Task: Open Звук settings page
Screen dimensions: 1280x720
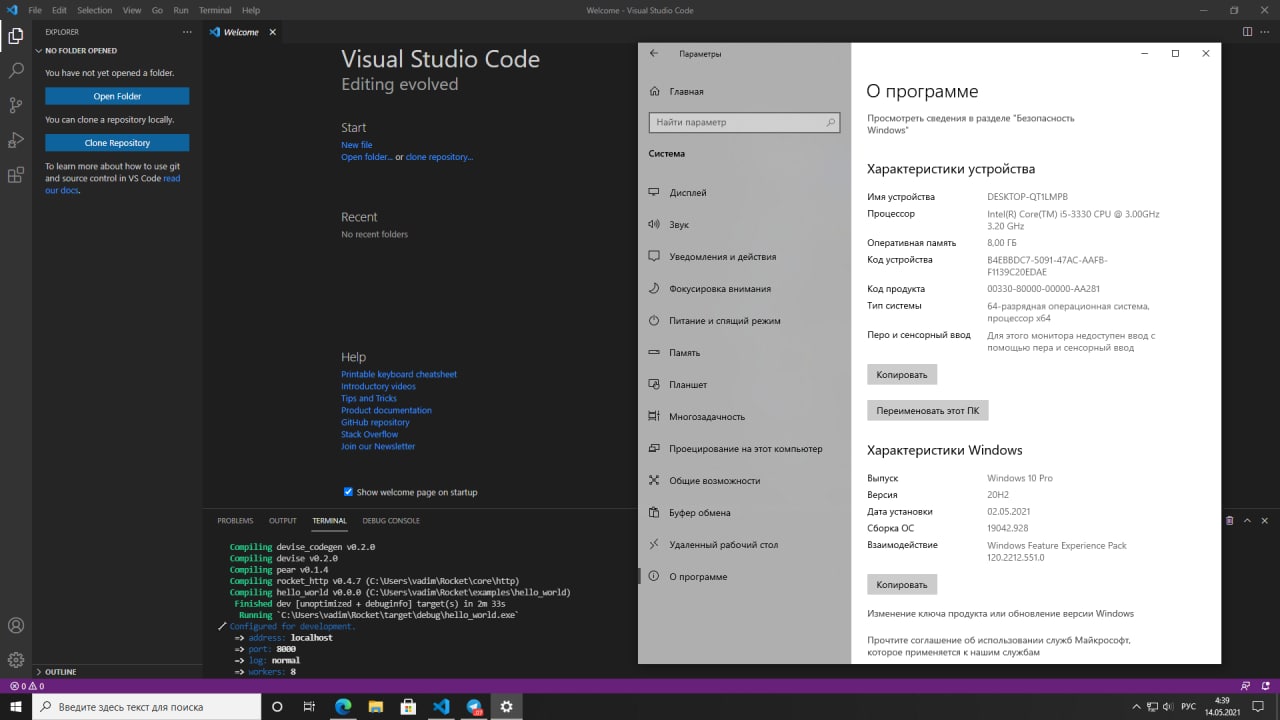Action: point(744,224)
